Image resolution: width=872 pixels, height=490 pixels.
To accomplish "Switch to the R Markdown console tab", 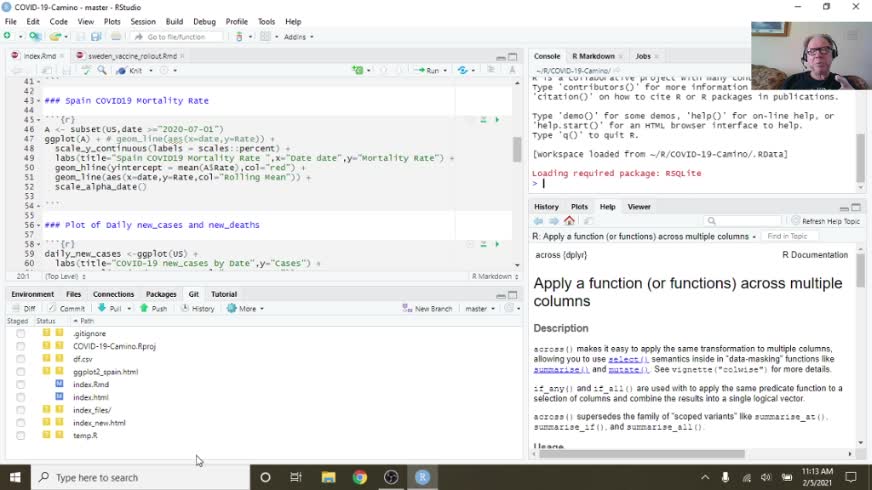I will [x=593, y=56].
